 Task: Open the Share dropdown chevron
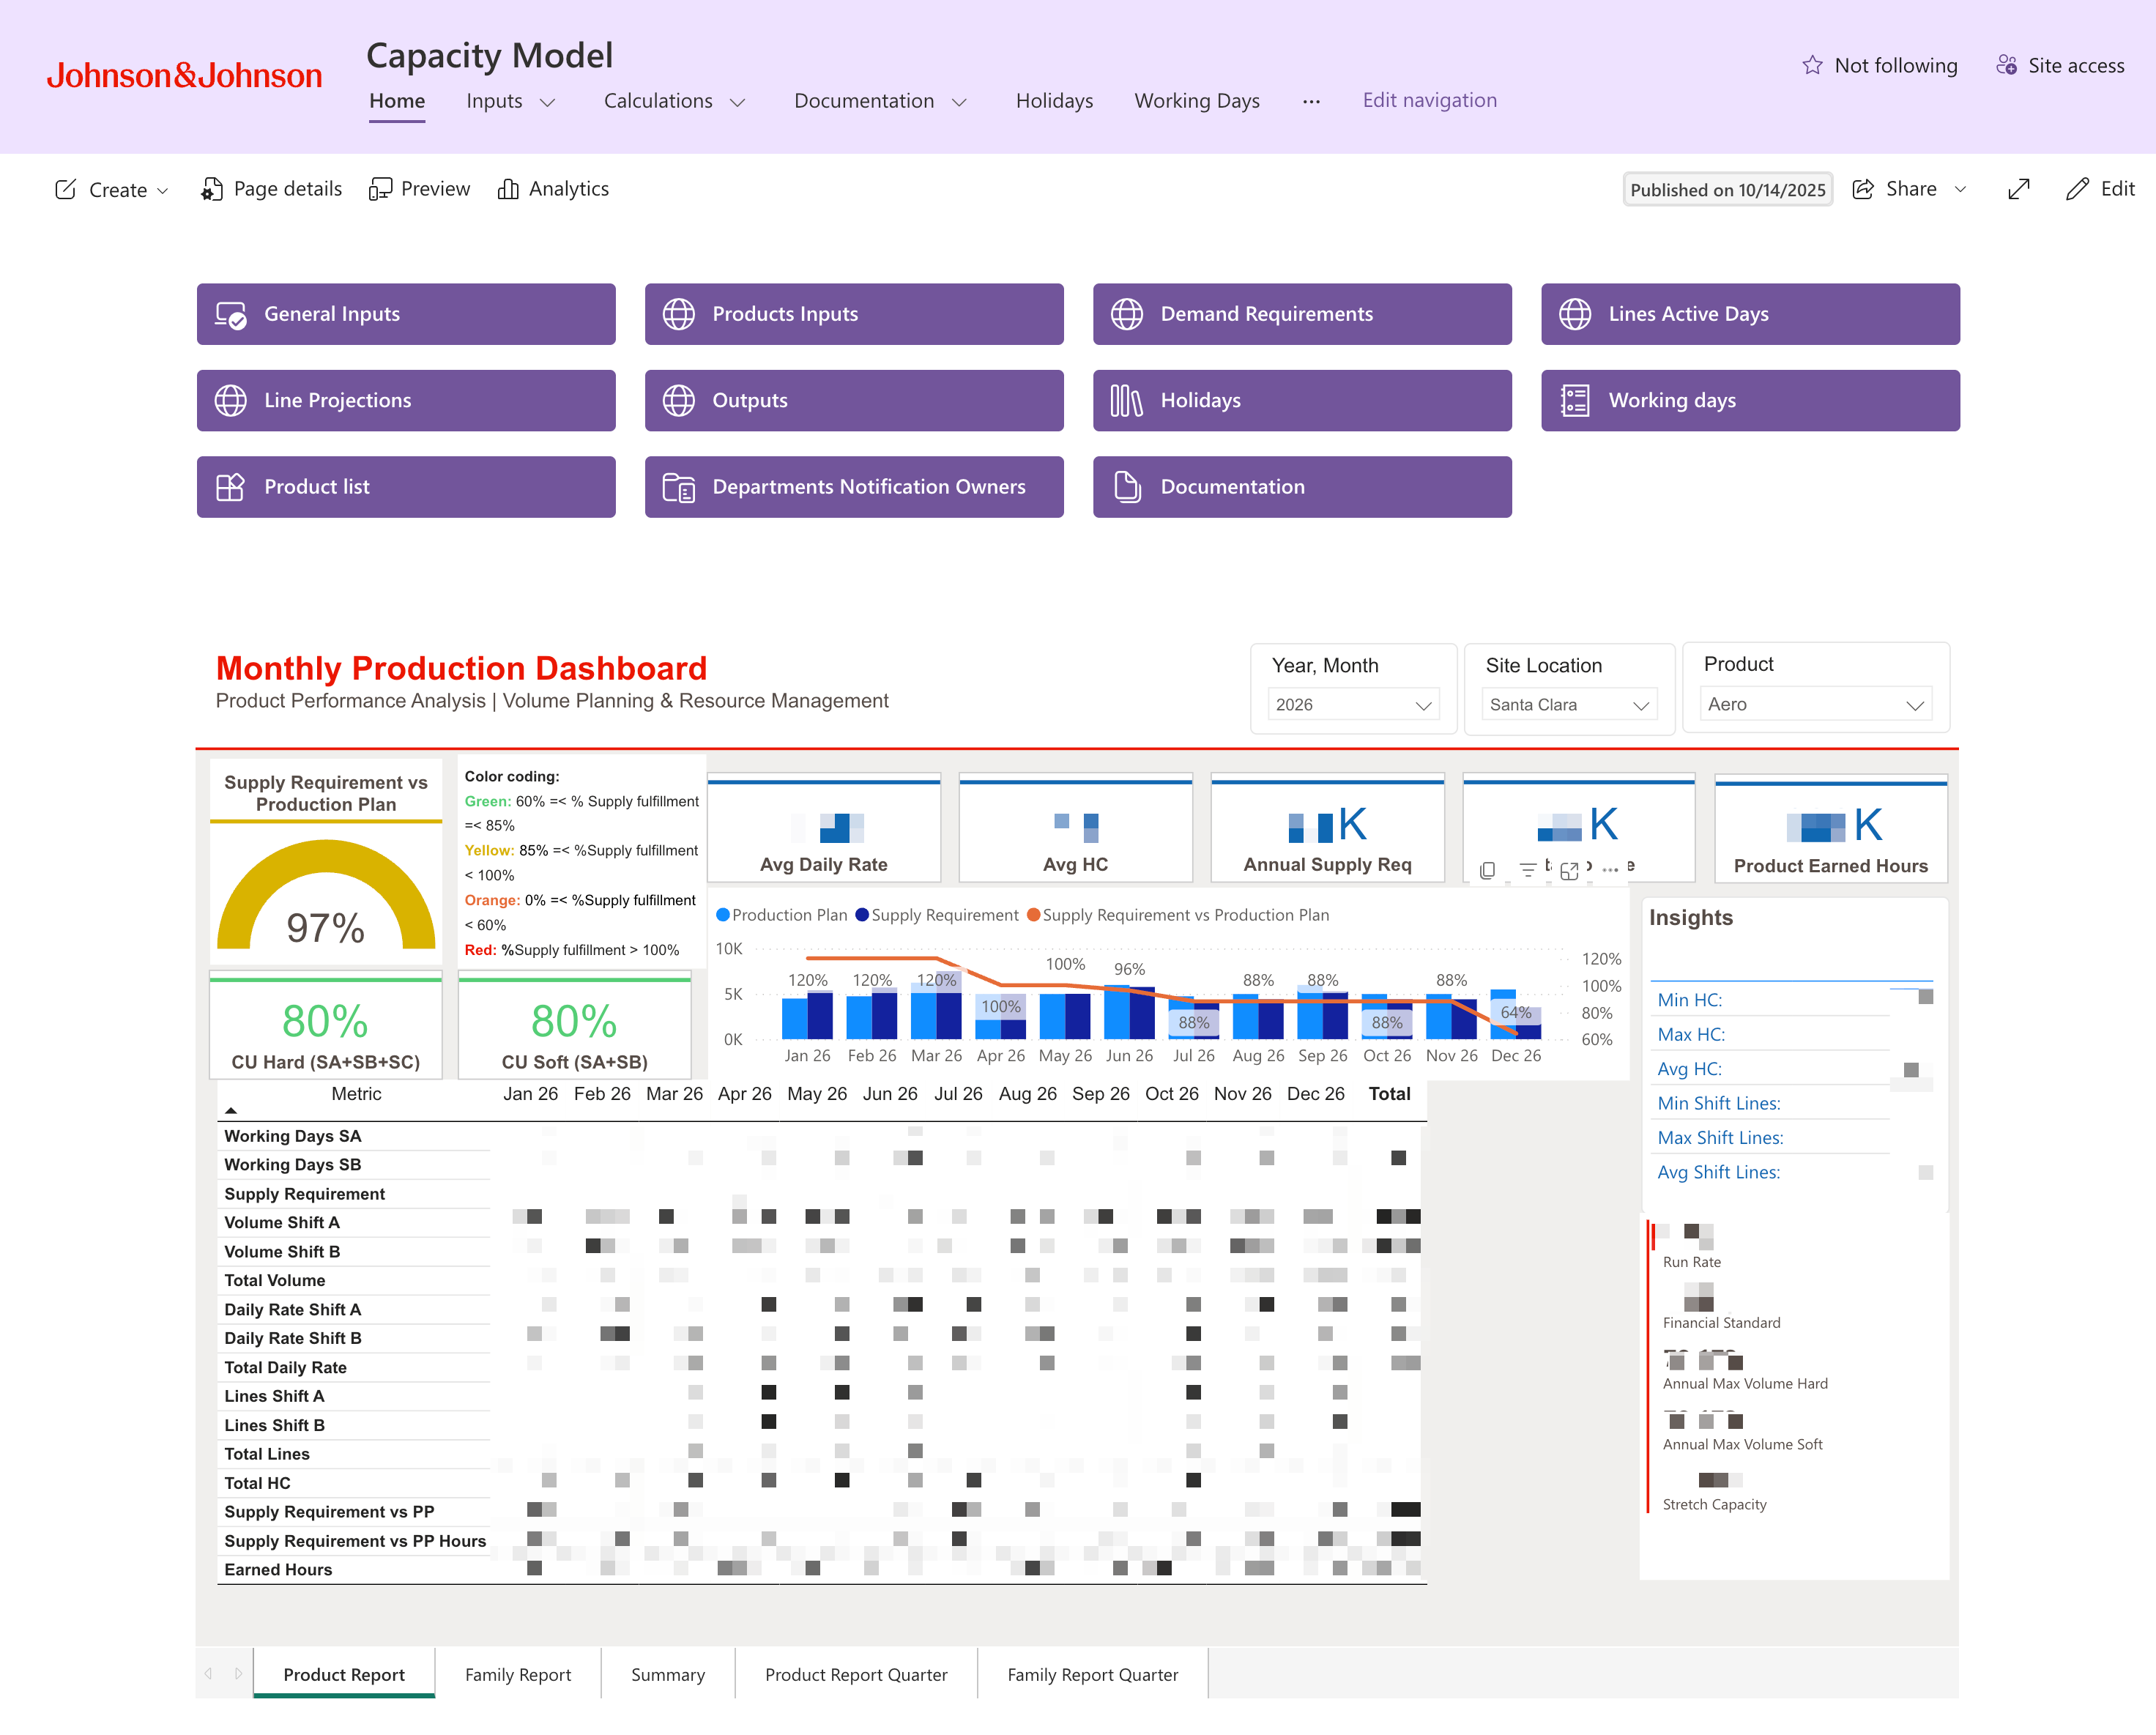click(1960, 189)
